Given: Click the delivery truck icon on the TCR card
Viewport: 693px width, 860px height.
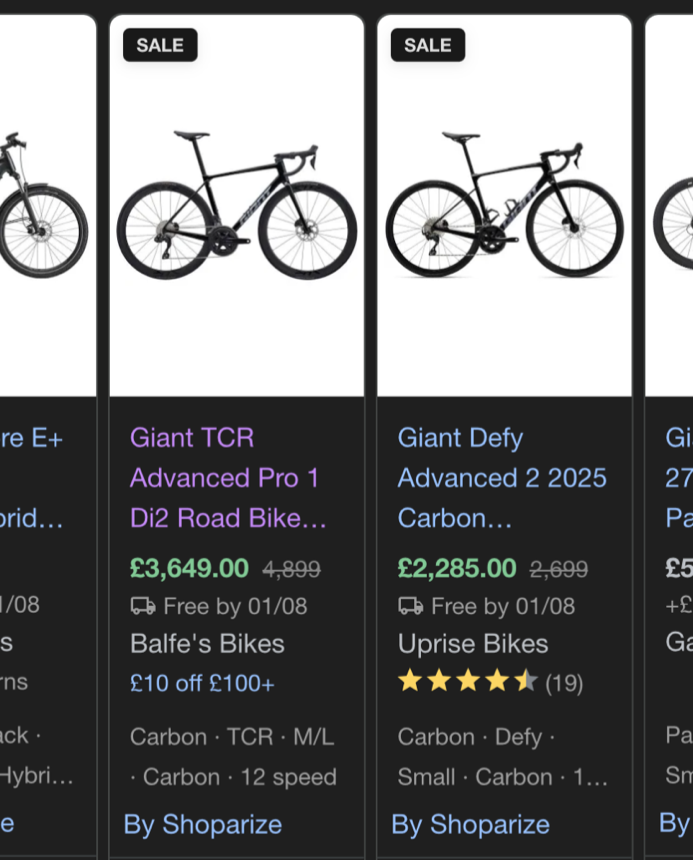Looking at the screenshot, I should tap(142, 606).
